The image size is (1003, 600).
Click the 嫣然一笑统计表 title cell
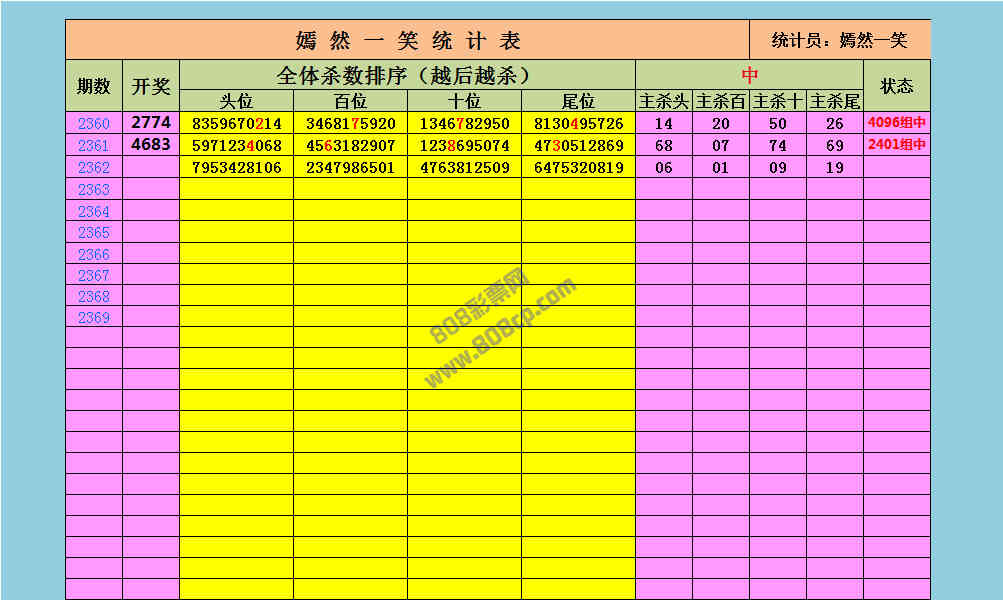point(408,40)
